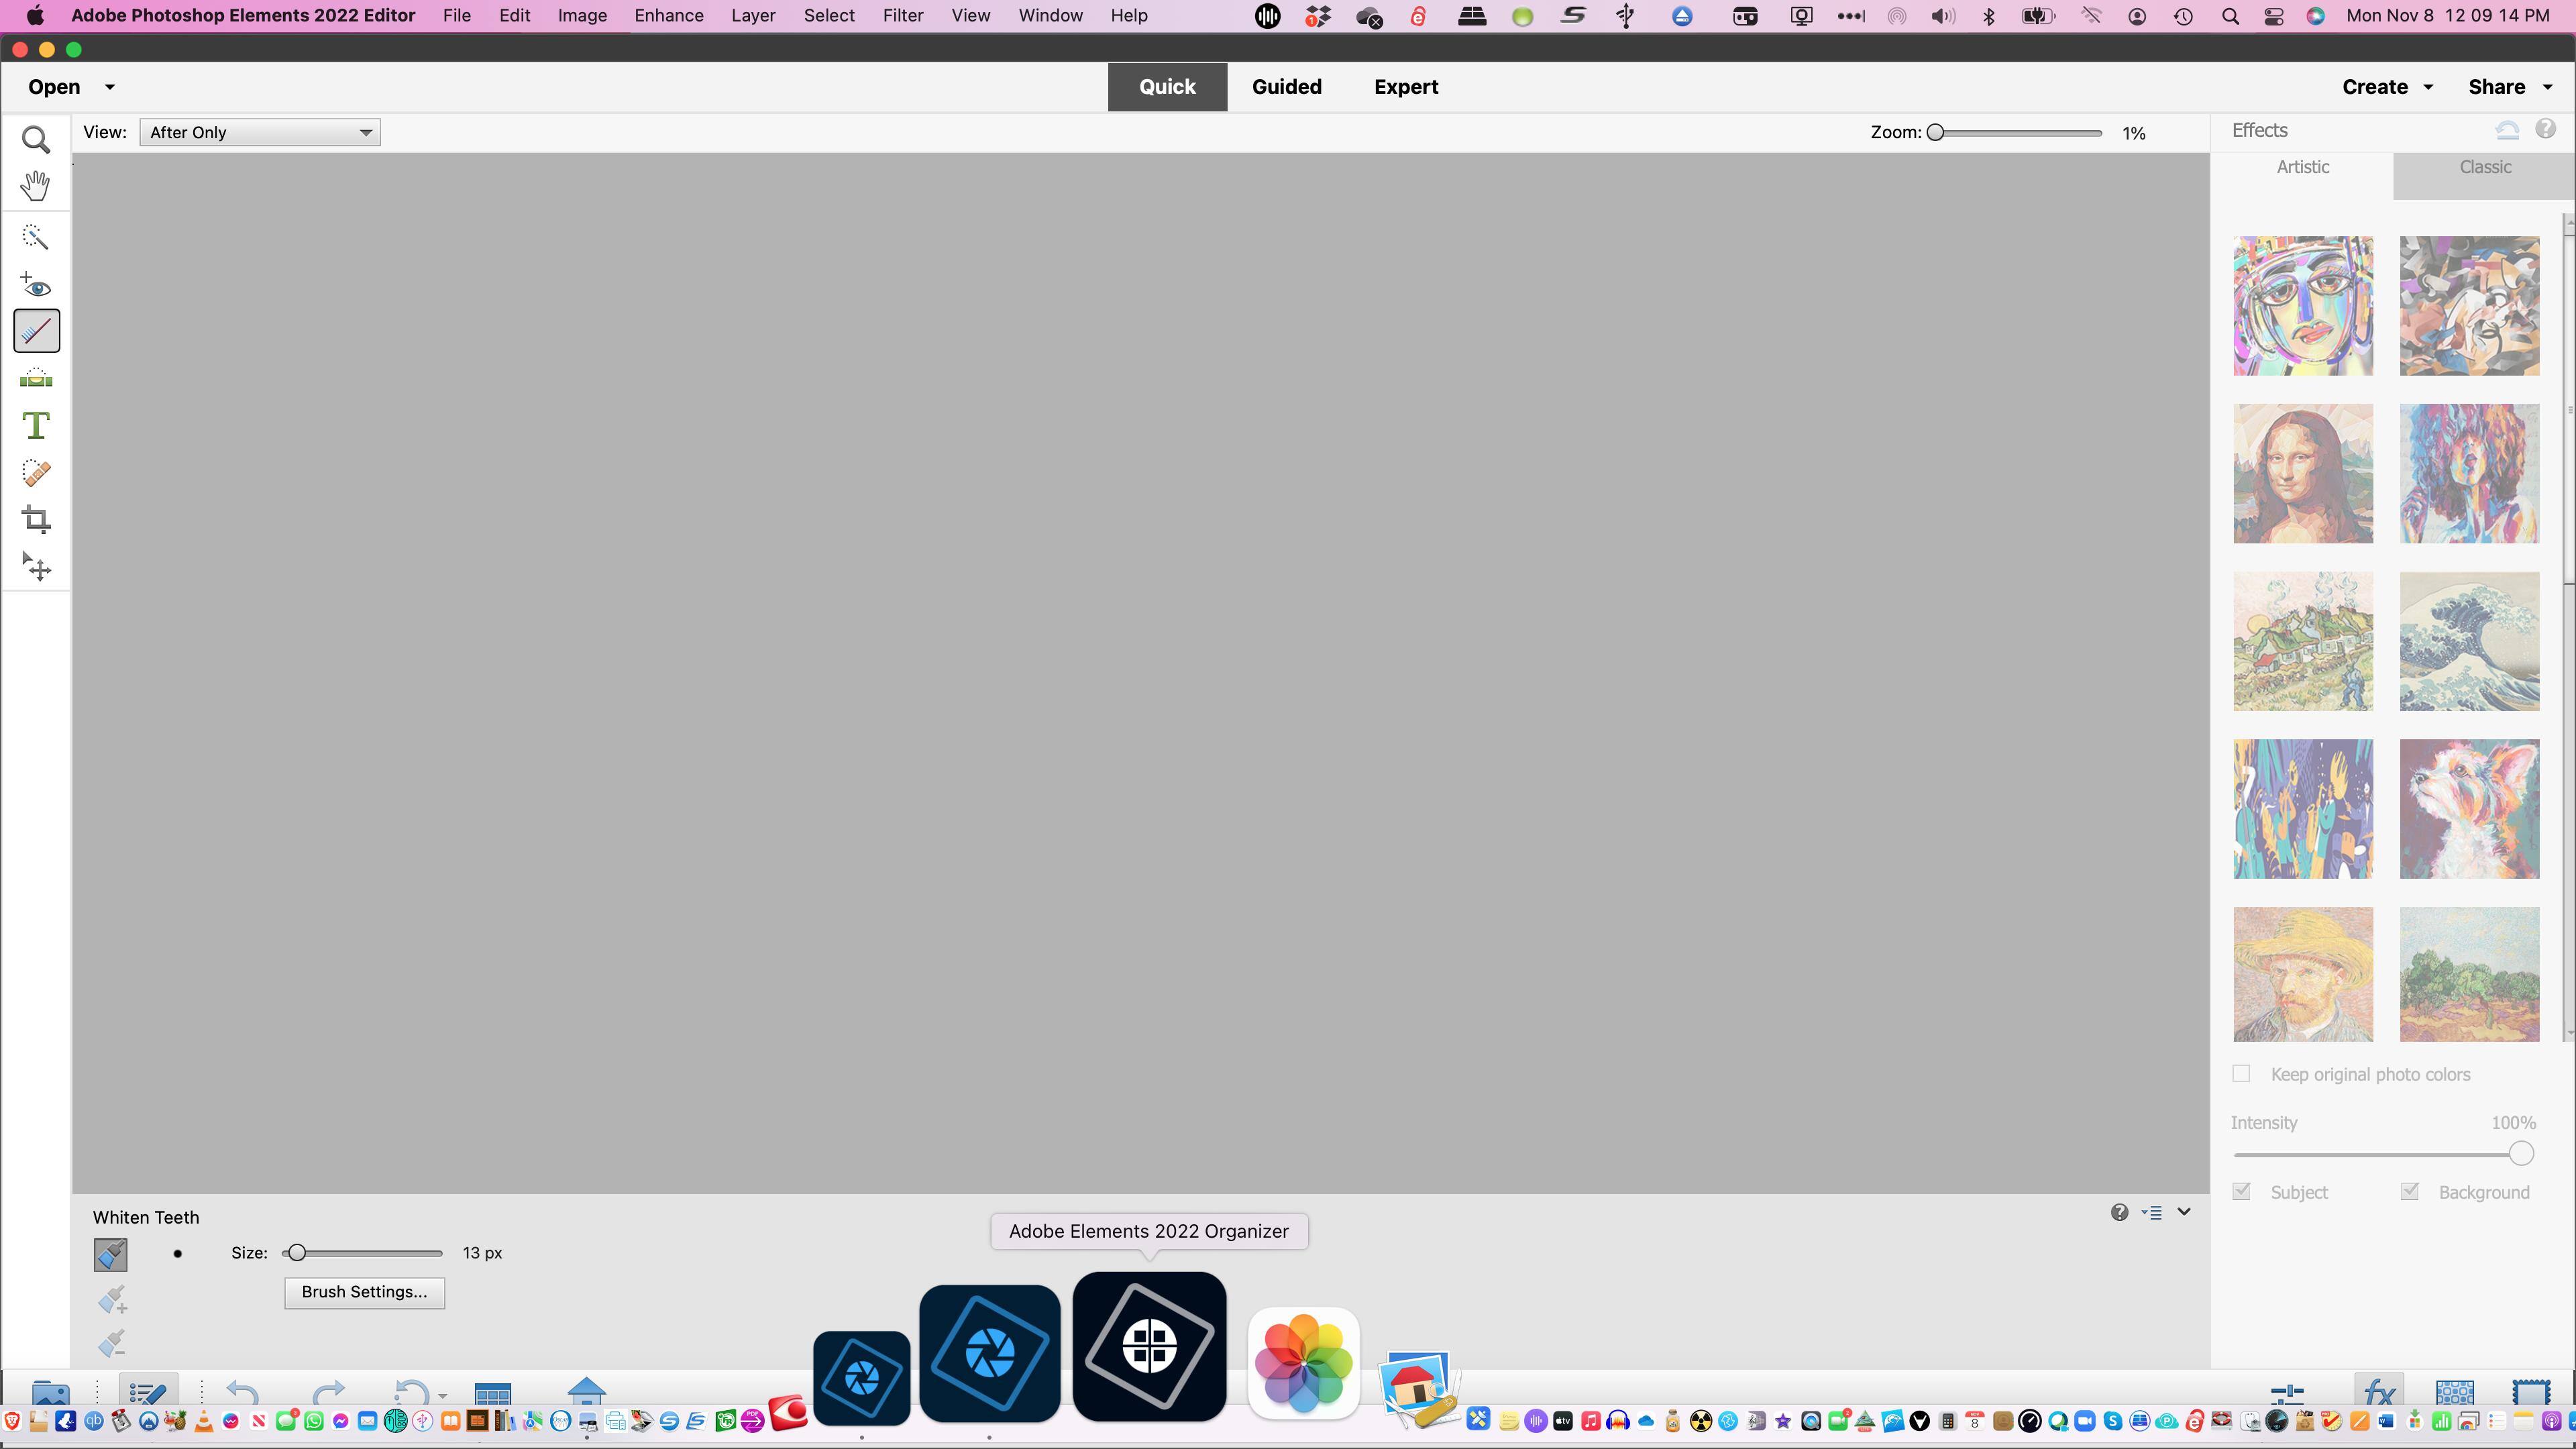
Task: Open the Enhance menu
Action: [x=668, y=16]
